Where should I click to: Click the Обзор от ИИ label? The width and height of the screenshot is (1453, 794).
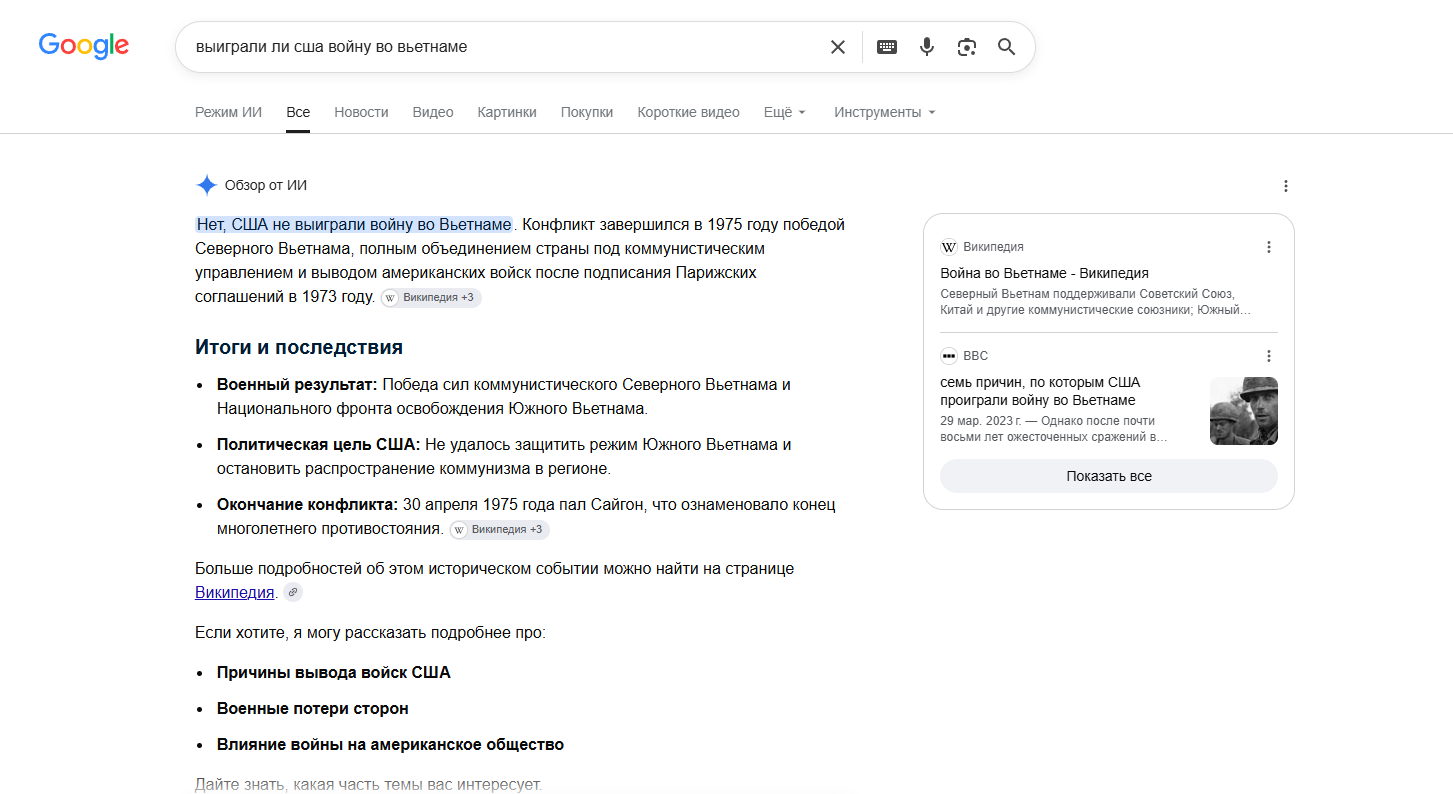266,185
